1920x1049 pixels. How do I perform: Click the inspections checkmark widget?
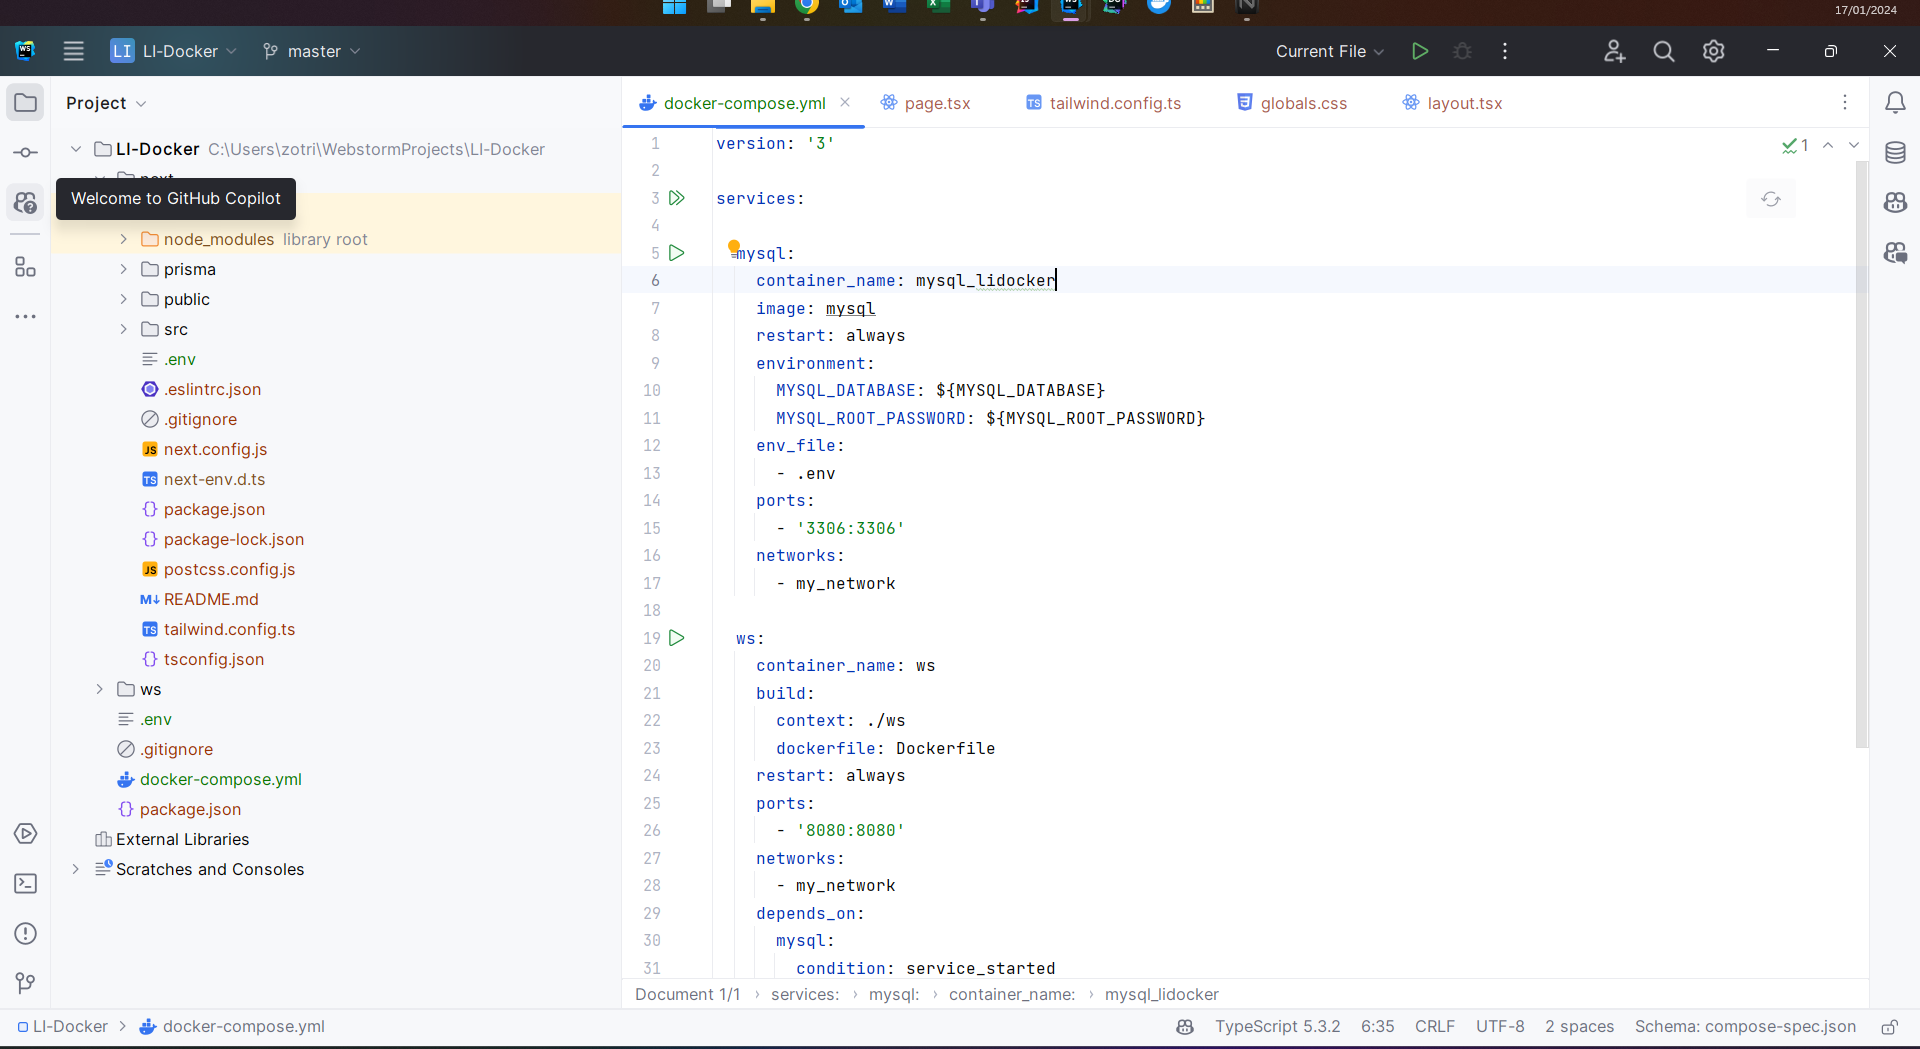pos(1795,145)
